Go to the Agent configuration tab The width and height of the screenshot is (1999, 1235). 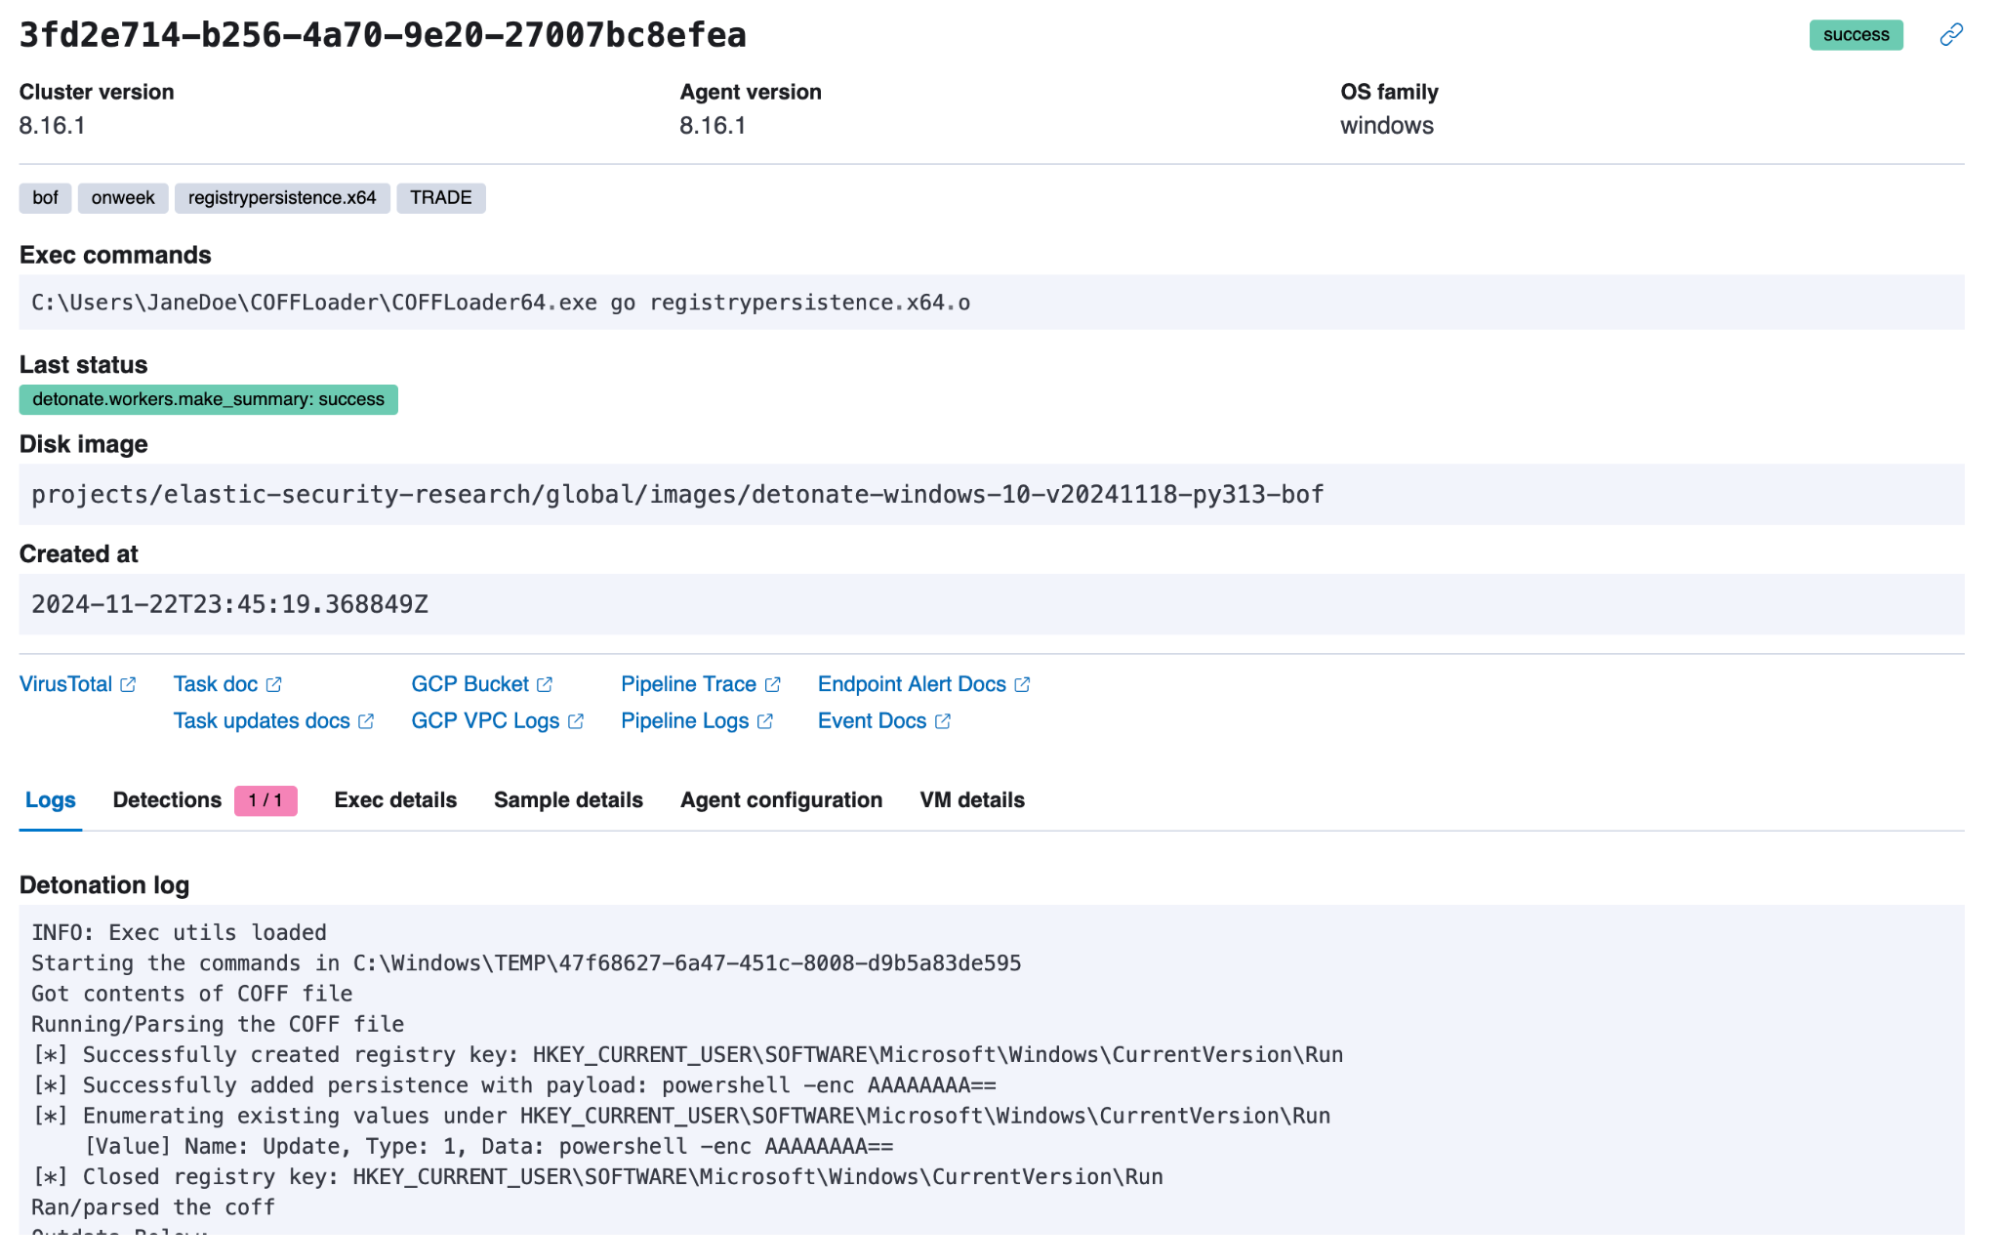coord(781,800)
